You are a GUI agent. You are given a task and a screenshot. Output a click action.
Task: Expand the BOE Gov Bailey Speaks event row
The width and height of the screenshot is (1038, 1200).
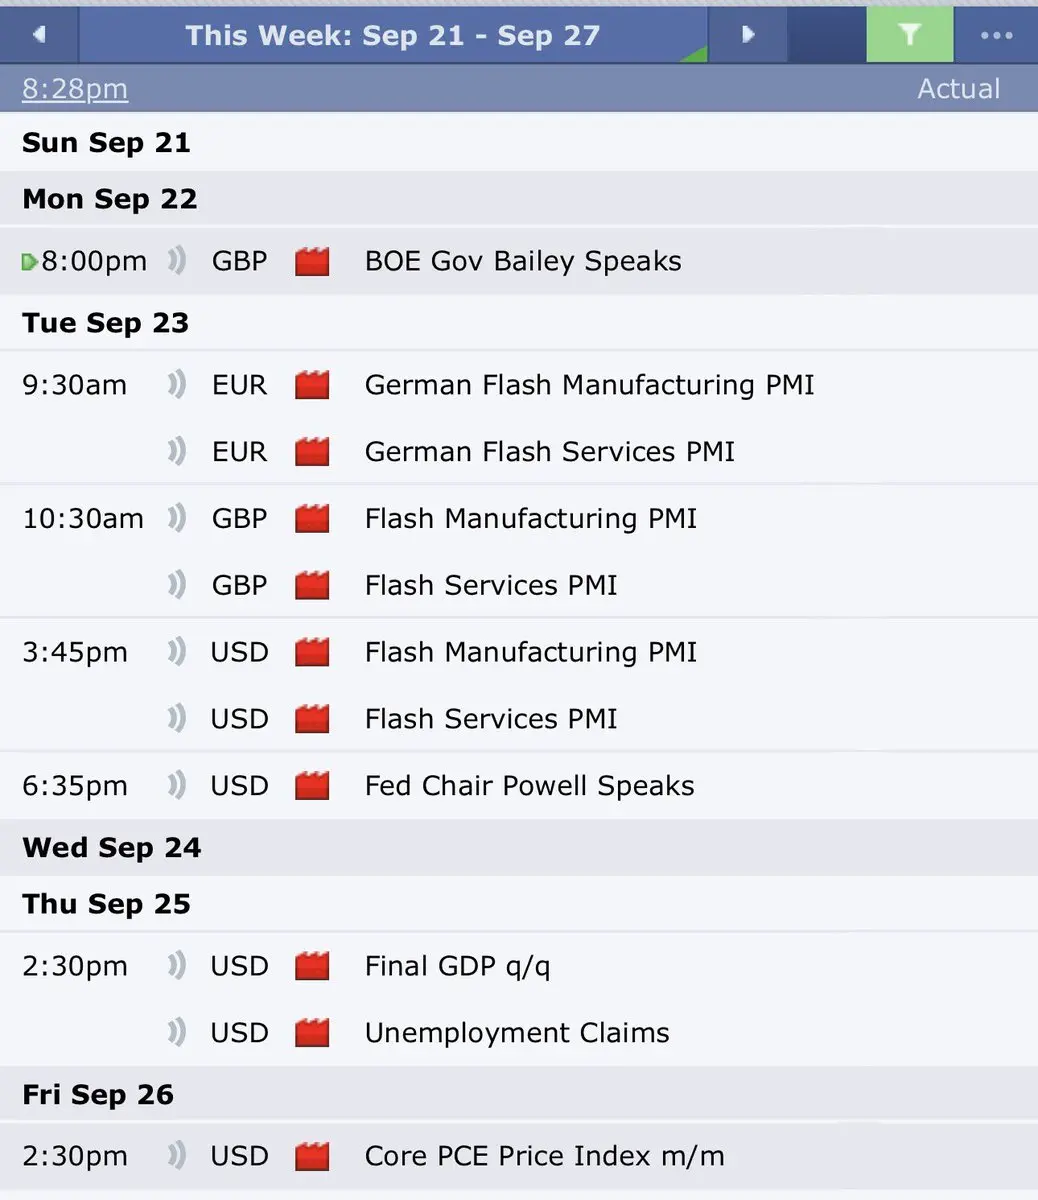pos(519,261)
